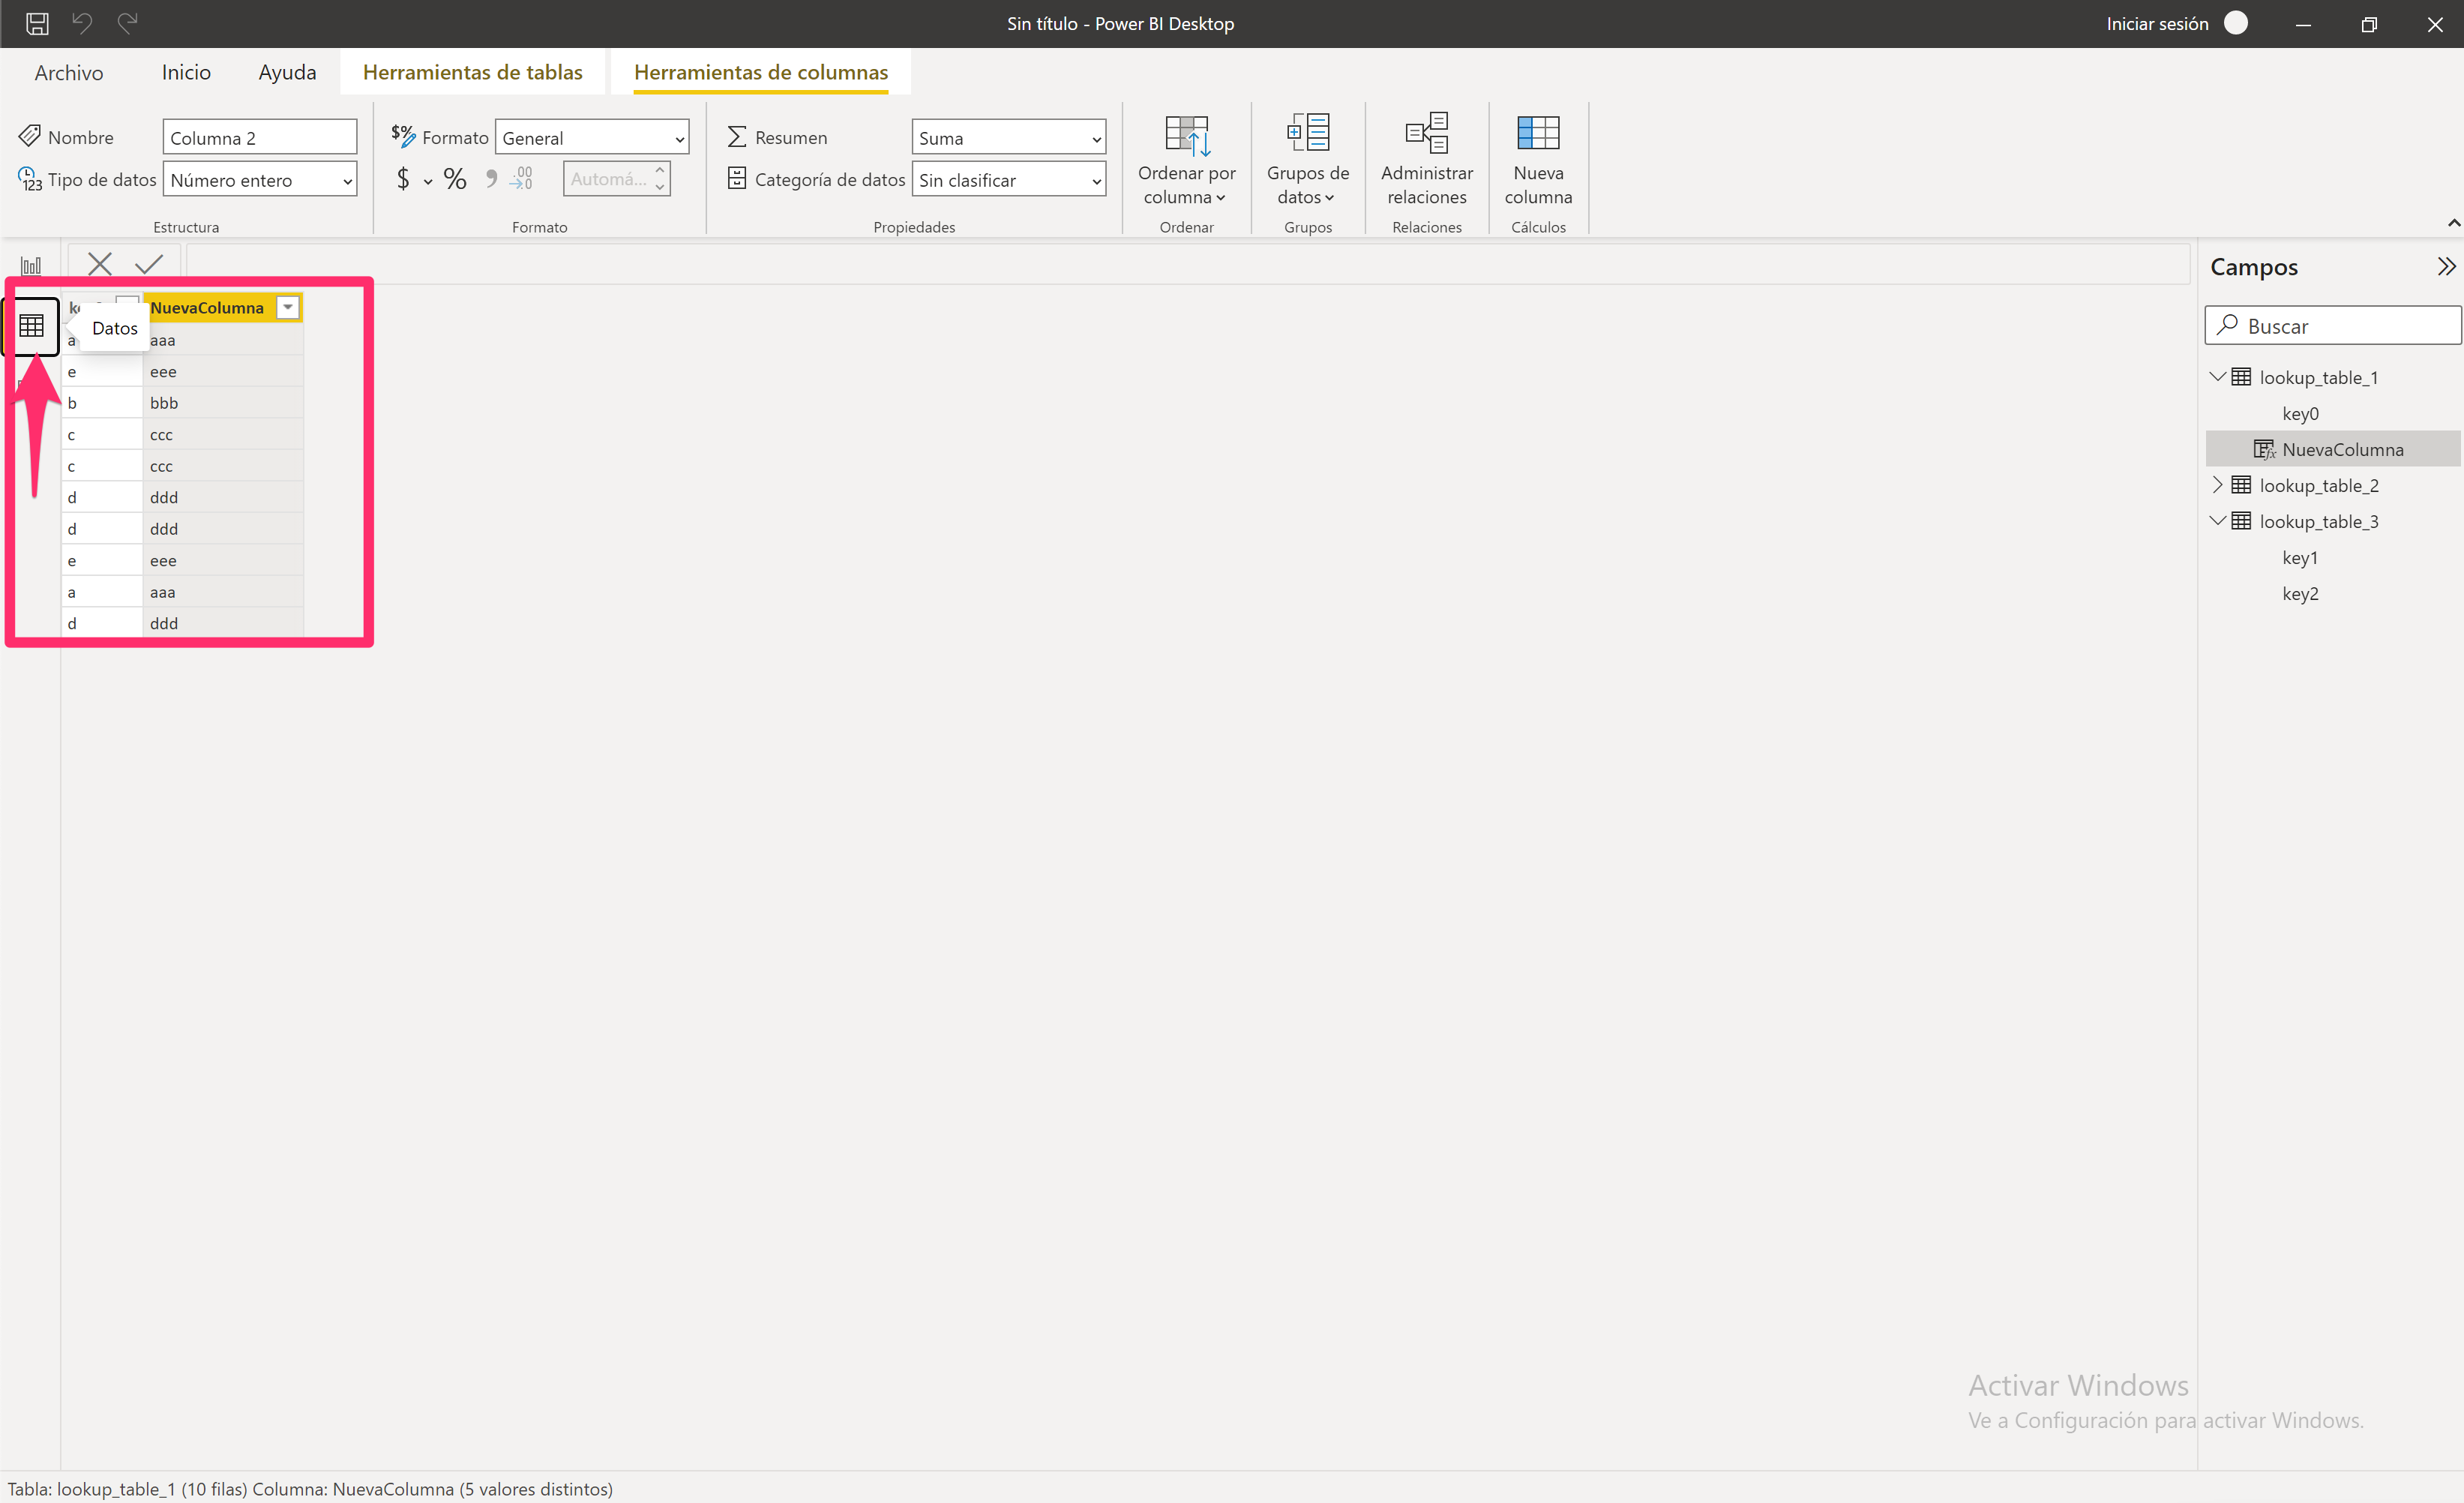This screenshot has height=1503, width=2464.
Task: Collapse the ribbon with the caret icon
Action: (2453, 223)
